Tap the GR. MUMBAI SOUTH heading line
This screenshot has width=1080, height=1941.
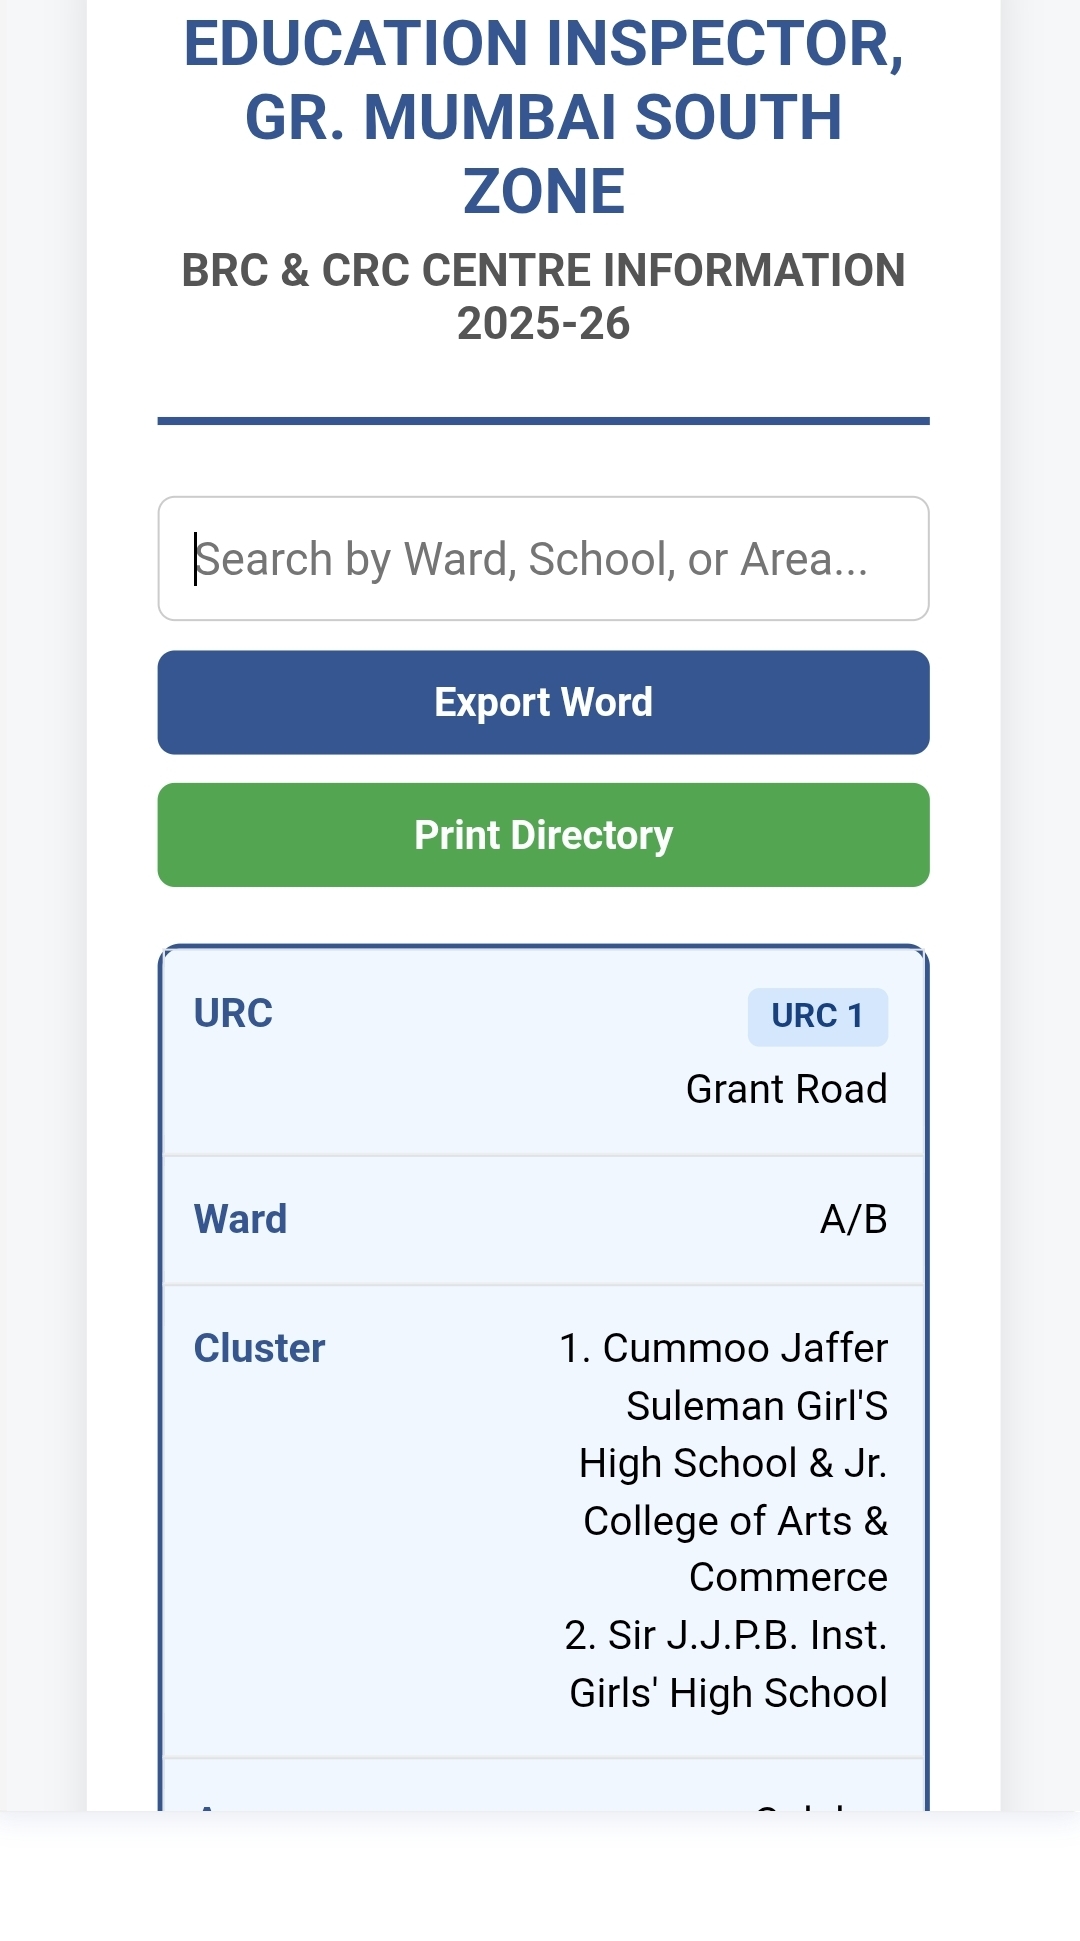pos(543,118)
